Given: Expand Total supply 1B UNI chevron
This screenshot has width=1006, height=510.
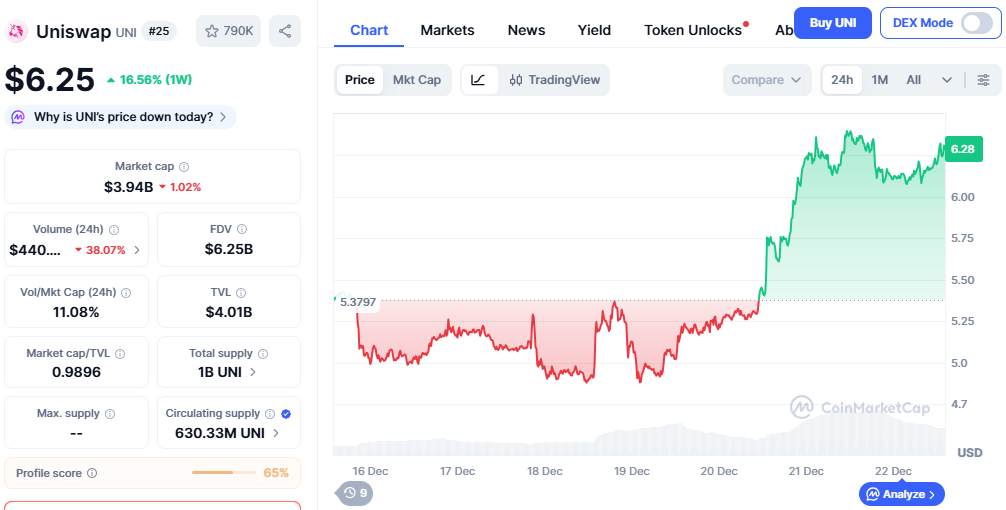Looking at the screenshot, I should [253, 372].
